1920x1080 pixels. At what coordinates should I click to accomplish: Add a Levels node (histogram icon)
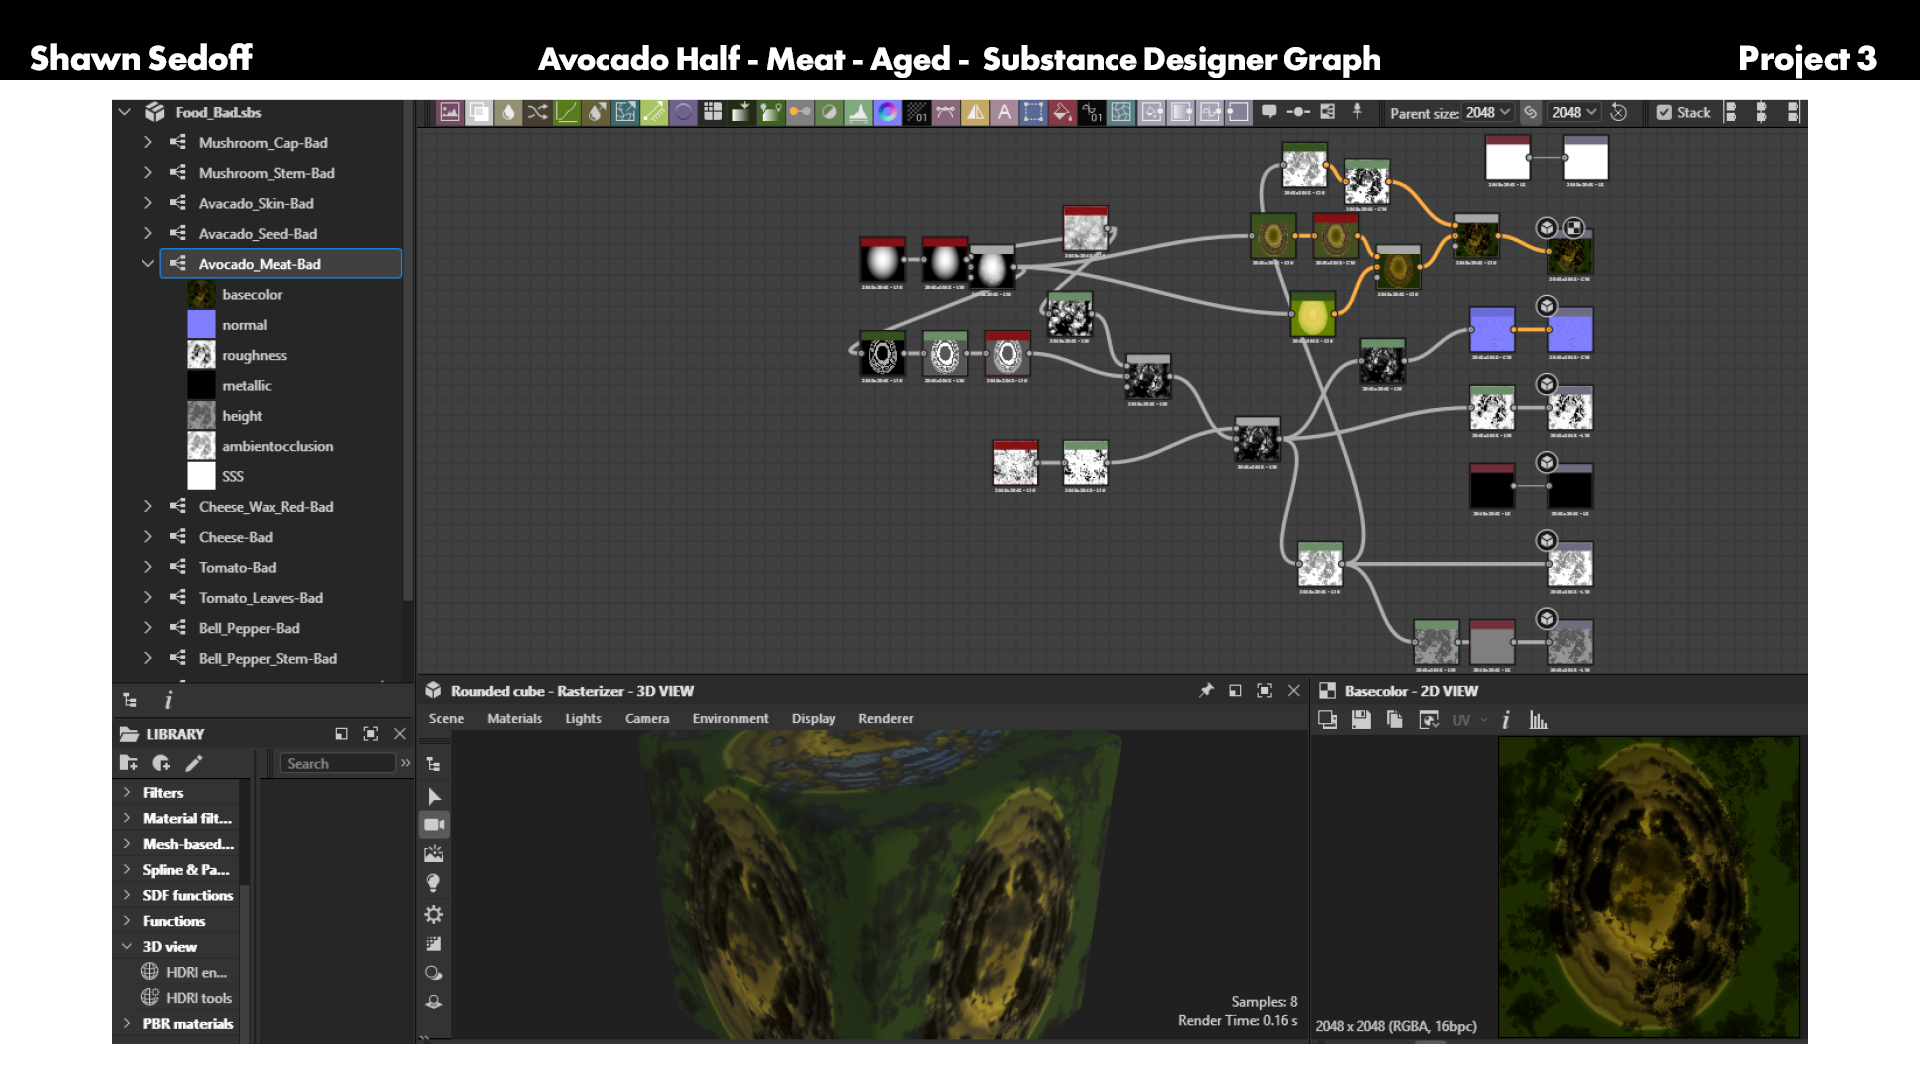[x=858, y=112]
